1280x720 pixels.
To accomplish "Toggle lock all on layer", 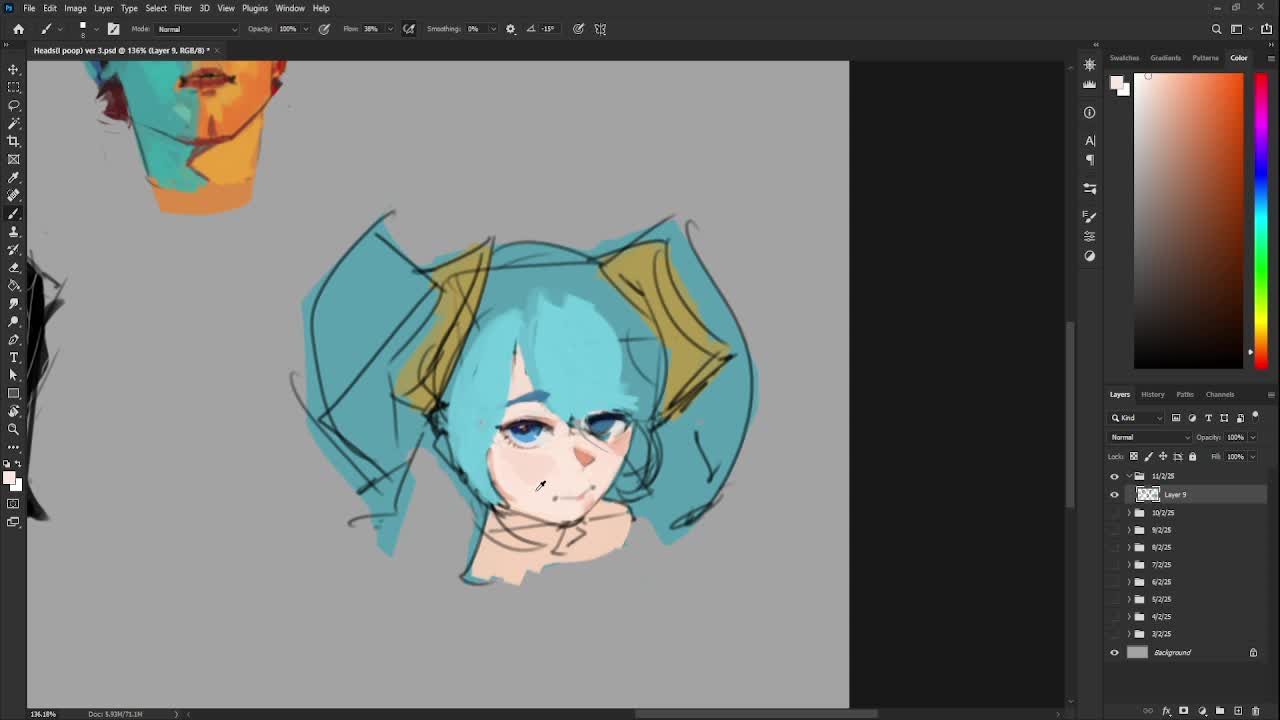I will point(1192,456).
